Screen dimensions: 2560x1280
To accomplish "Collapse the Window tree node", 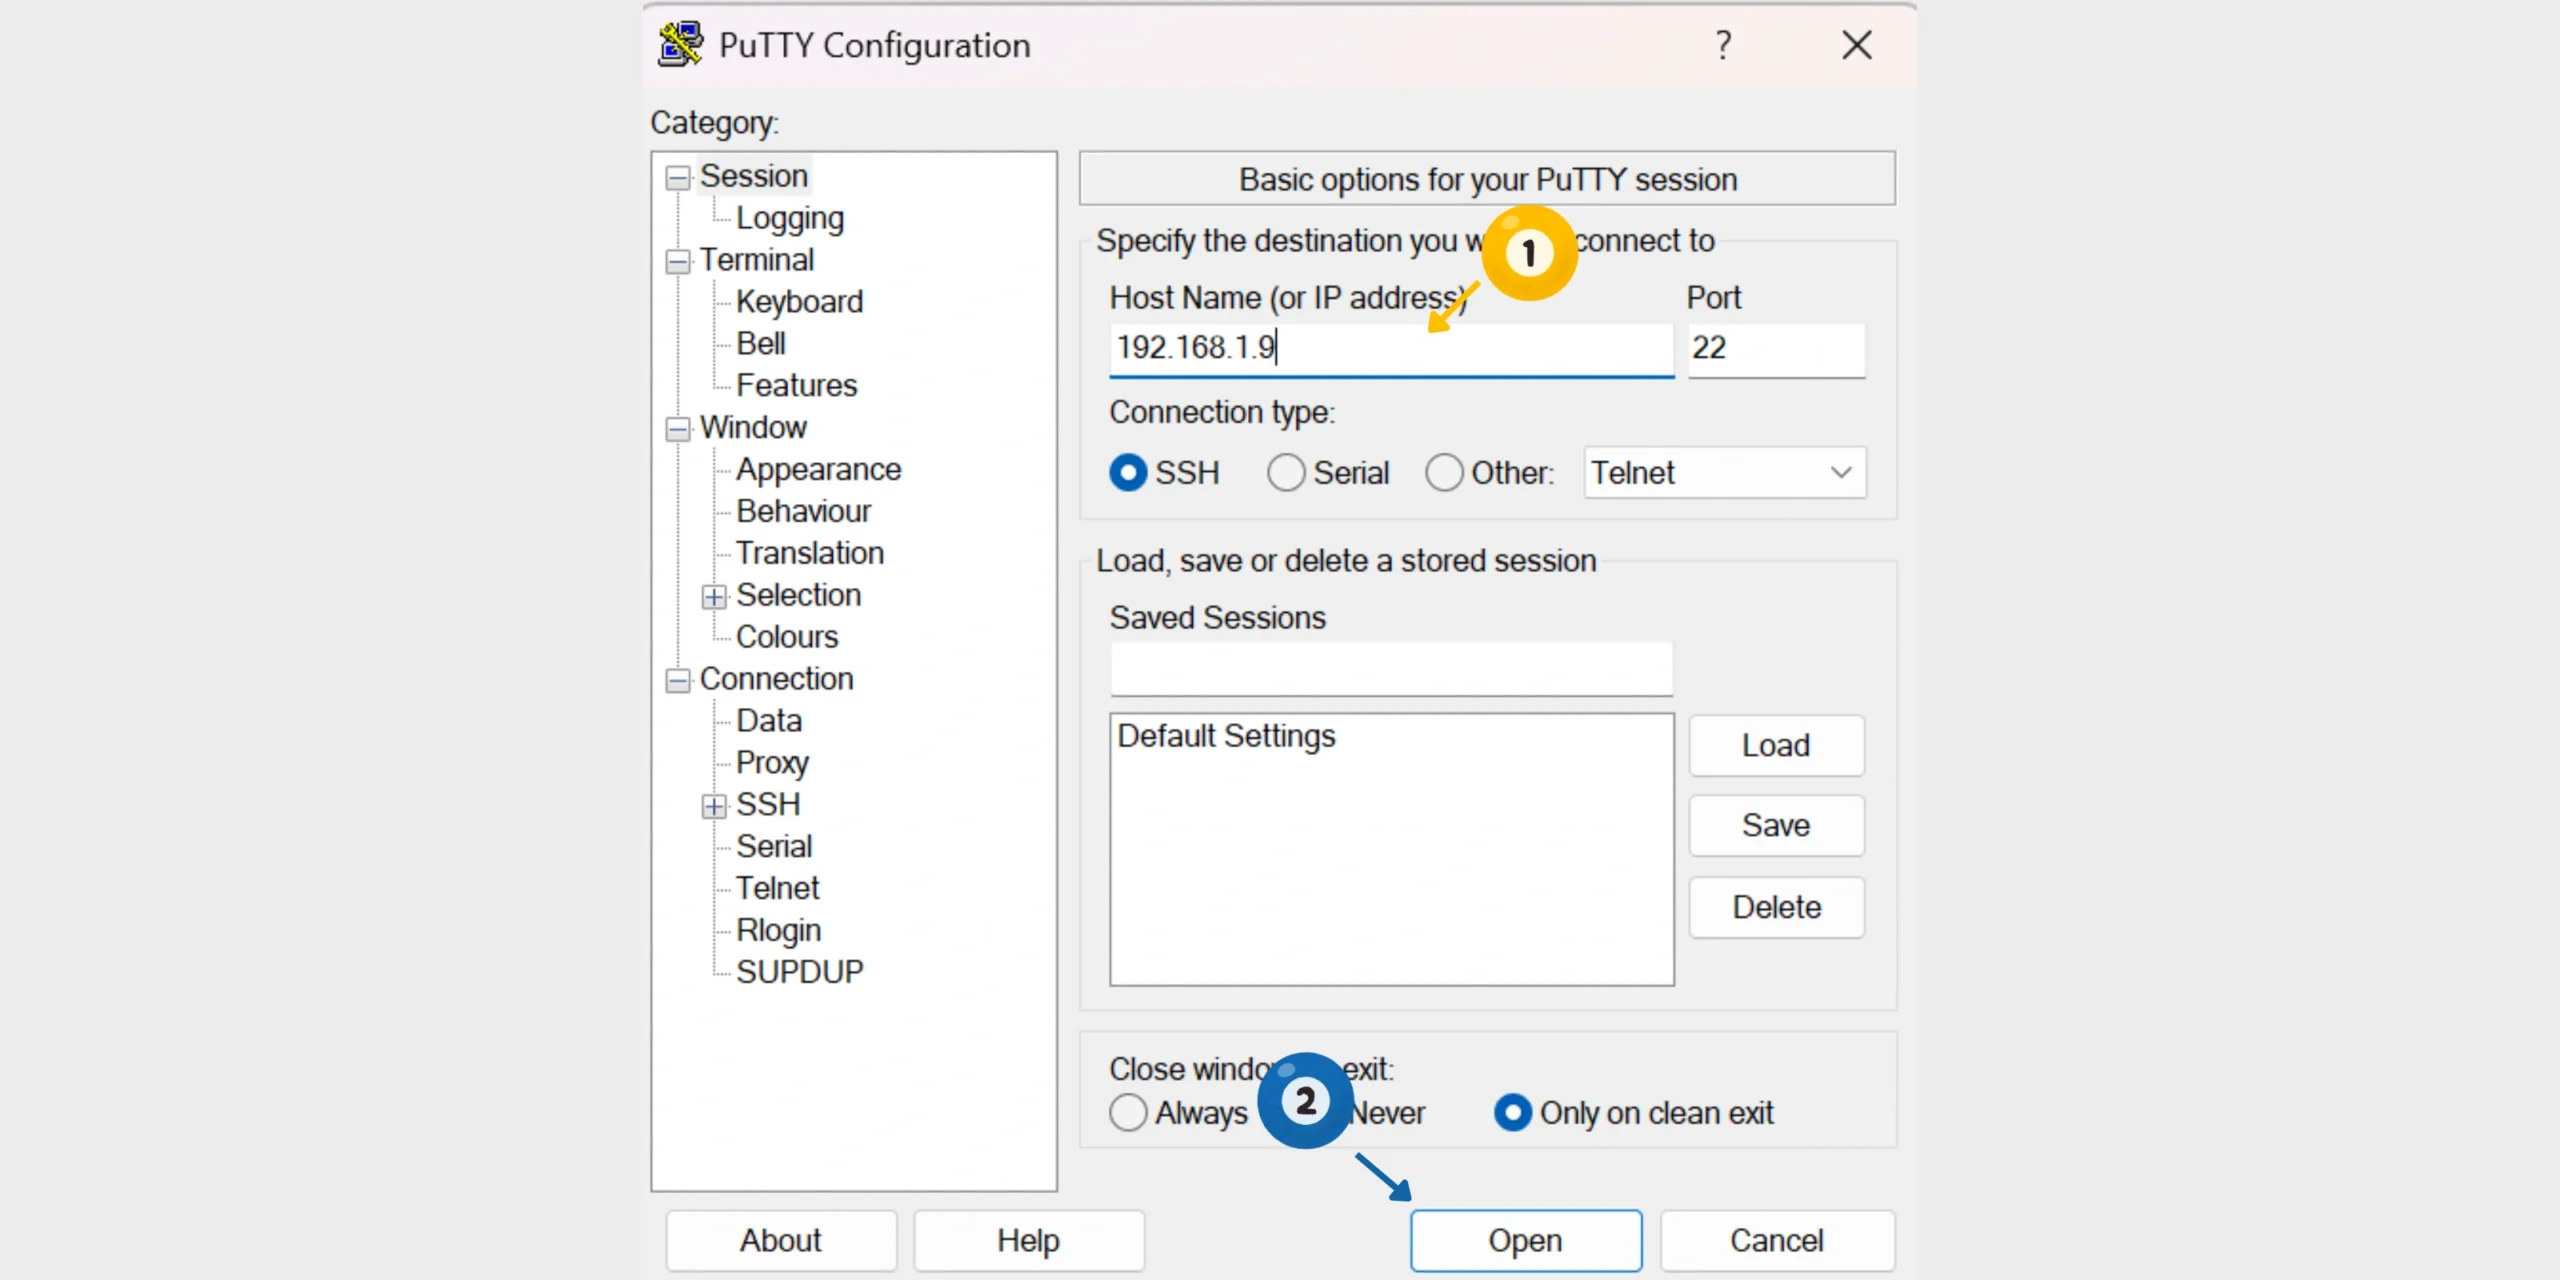I will click(678, 429).
